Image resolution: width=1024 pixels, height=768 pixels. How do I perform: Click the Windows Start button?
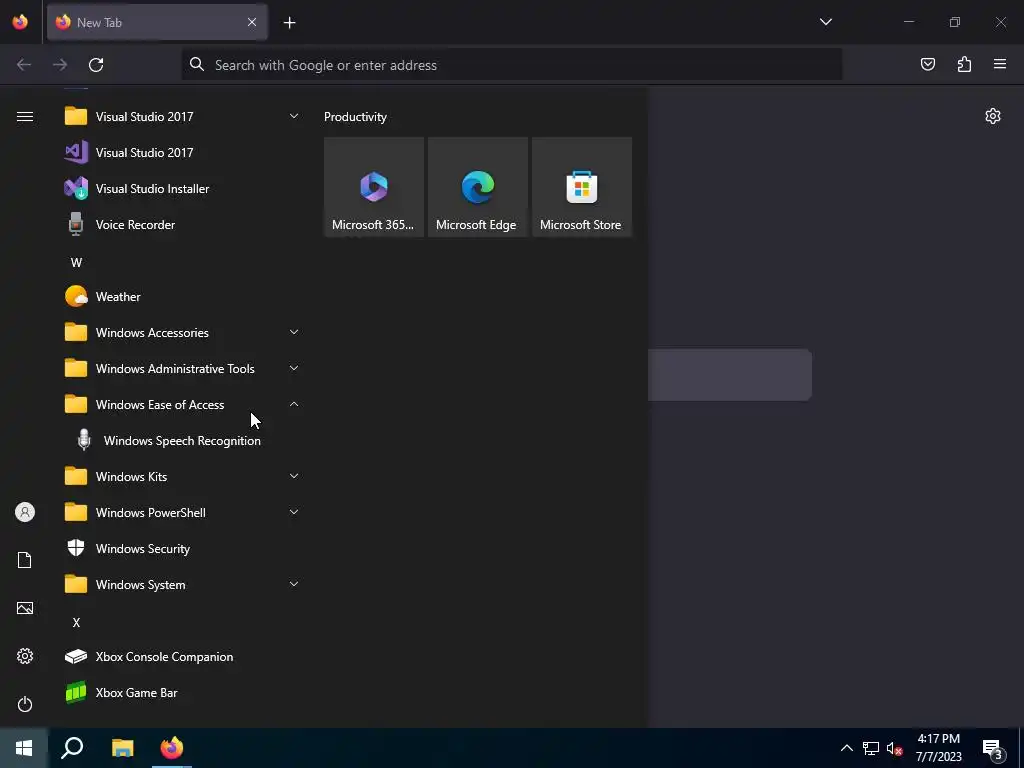[x=24, y=748]
